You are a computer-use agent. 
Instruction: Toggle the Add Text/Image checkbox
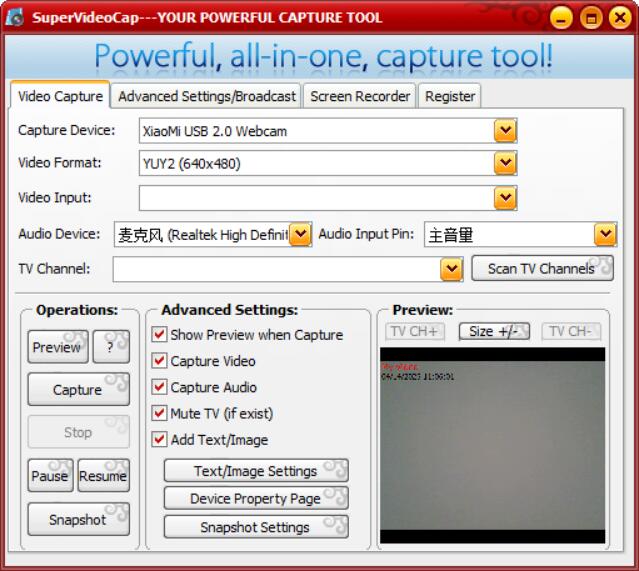(x=159, y=439)
